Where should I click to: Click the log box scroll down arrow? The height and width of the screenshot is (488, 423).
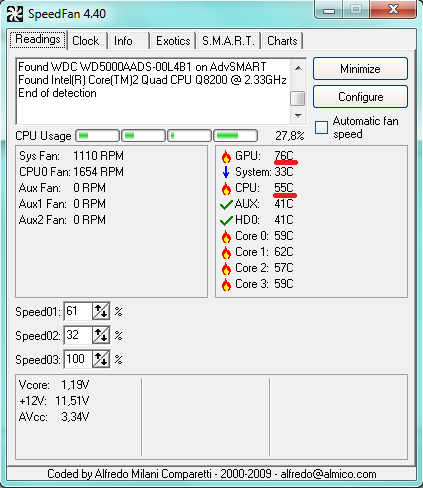pos(298,116)
